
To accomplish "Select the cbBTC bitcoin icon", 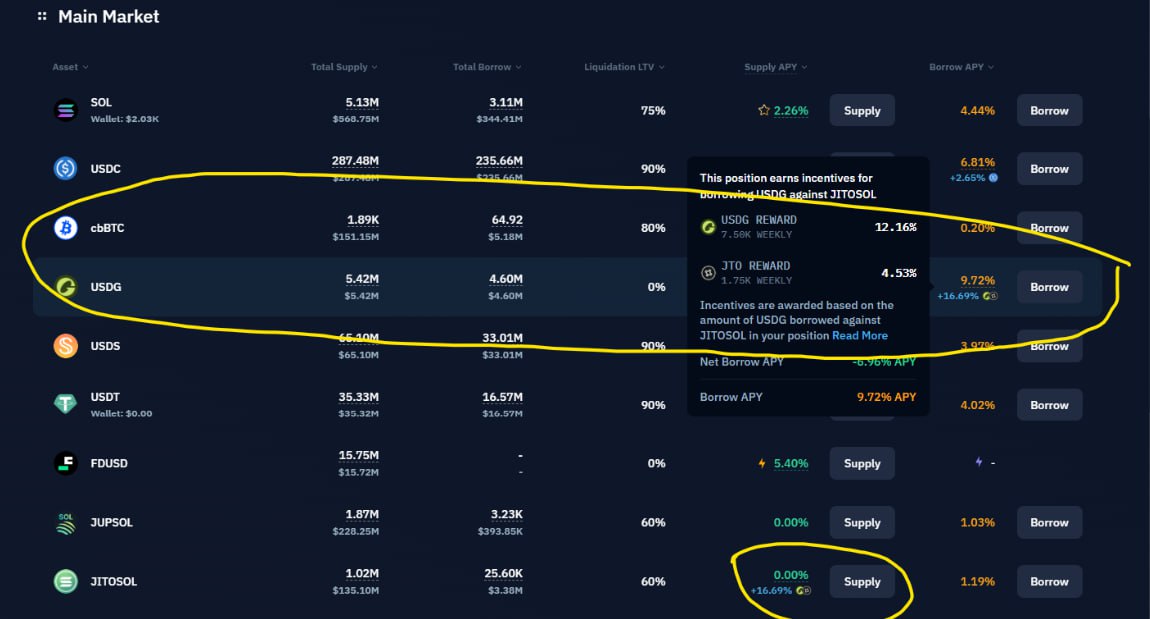I will pos(65,228).
